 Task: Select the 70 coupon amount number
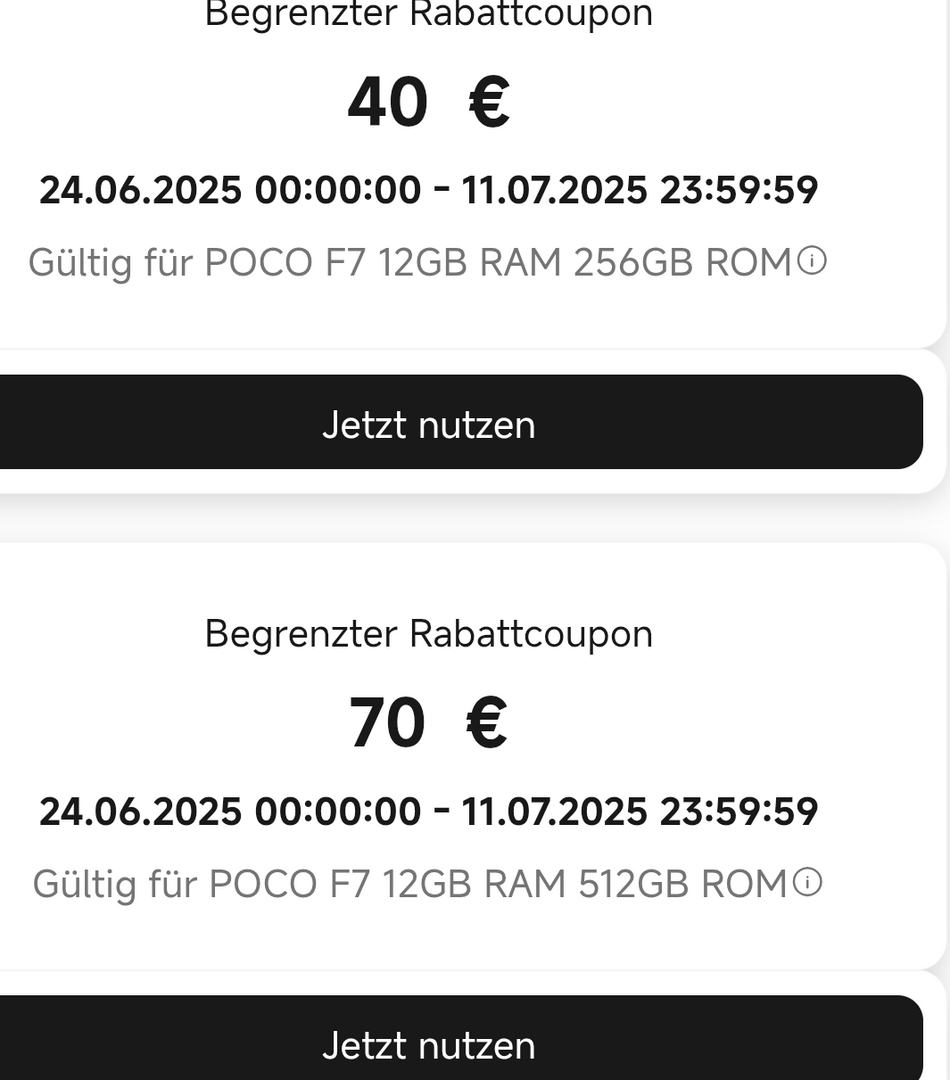[x=387, y=723]
